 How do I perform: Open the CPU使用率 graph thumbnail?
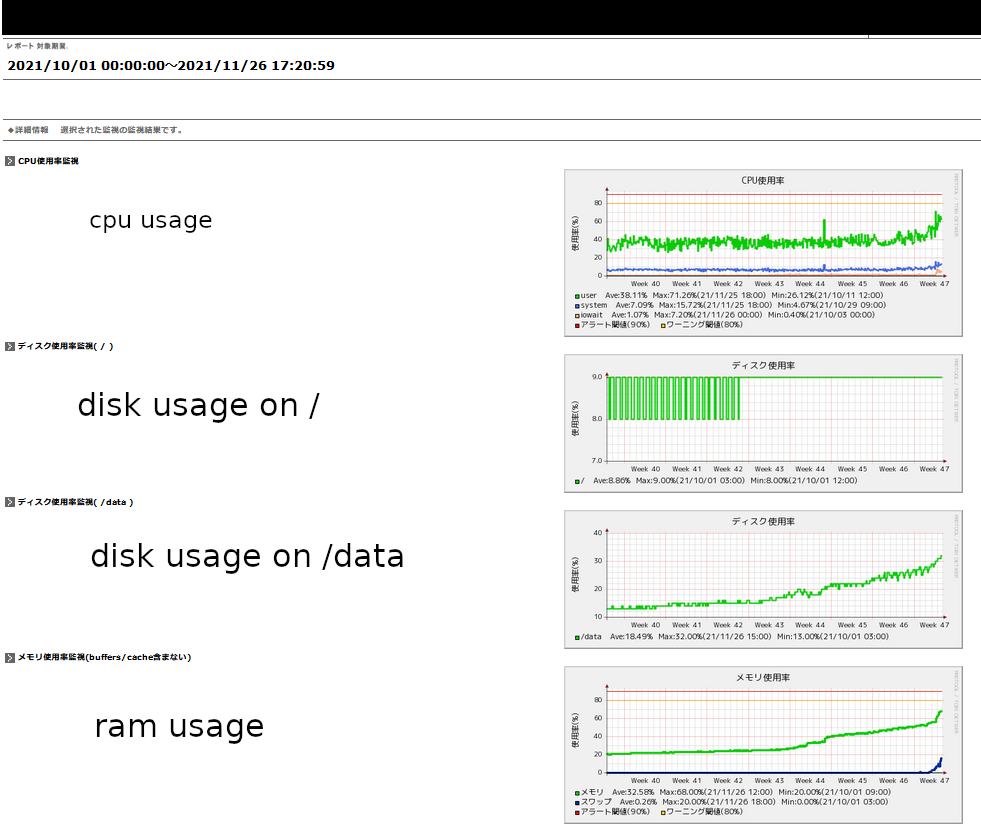(763, 253)
